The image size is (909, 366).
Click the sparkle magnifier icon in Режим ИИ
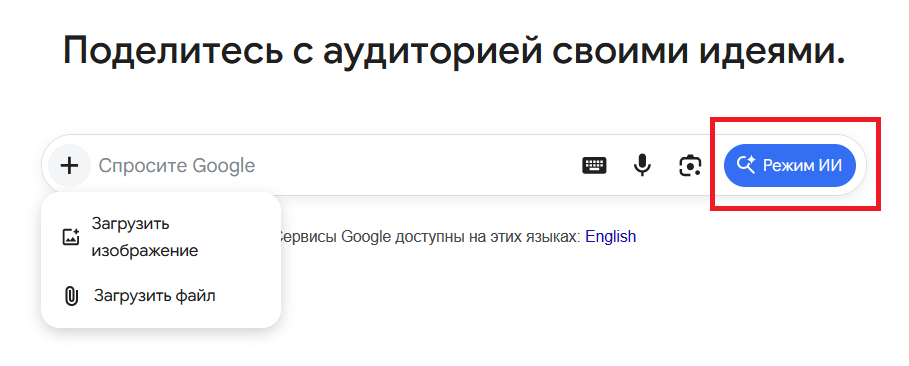pos(746,166)
